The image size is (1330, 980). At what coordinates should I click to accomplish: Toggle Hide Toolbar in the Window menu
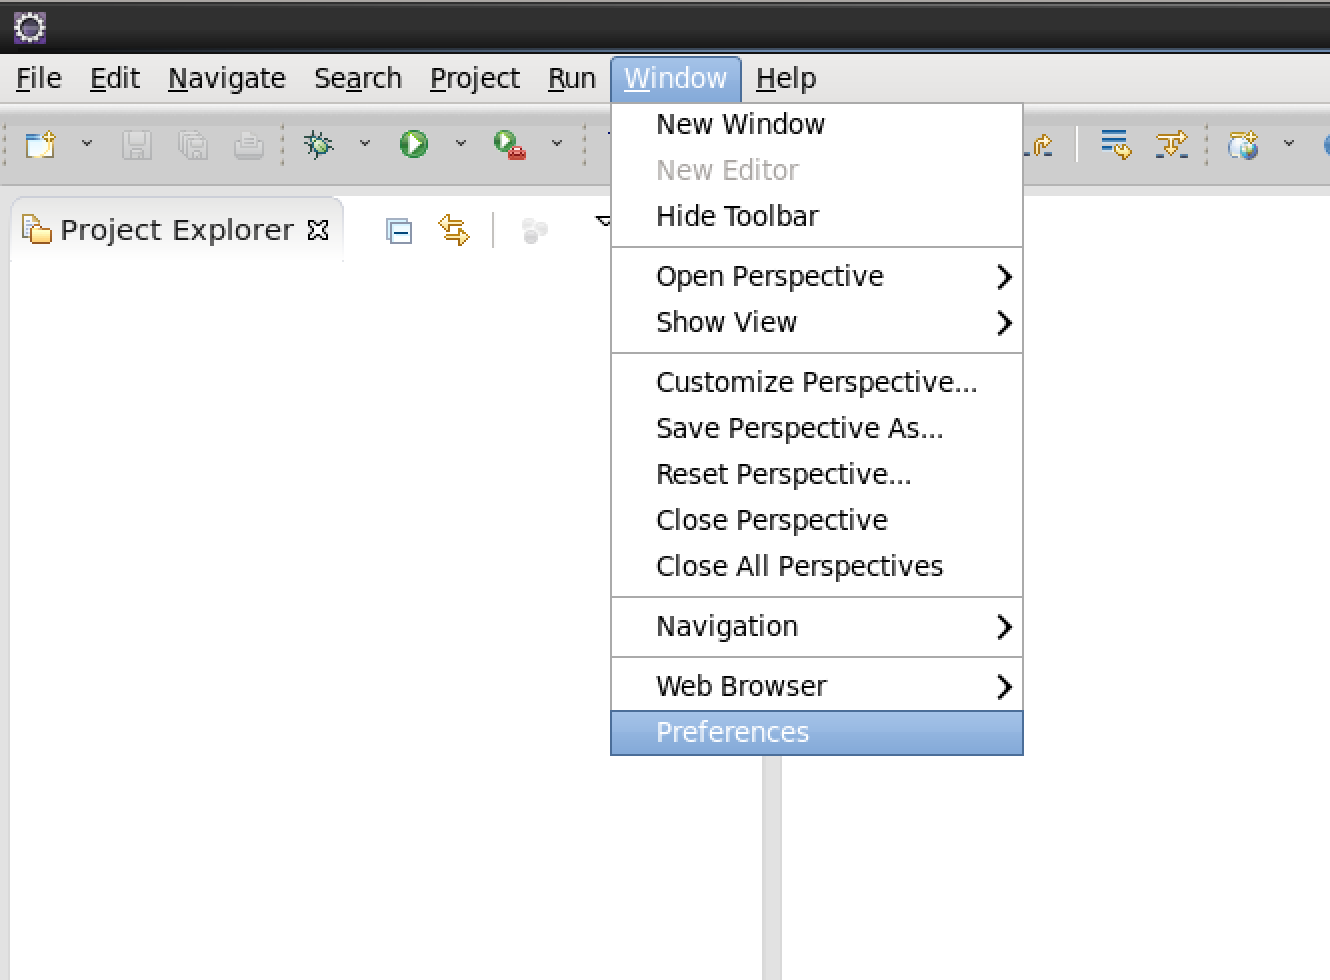737,216
